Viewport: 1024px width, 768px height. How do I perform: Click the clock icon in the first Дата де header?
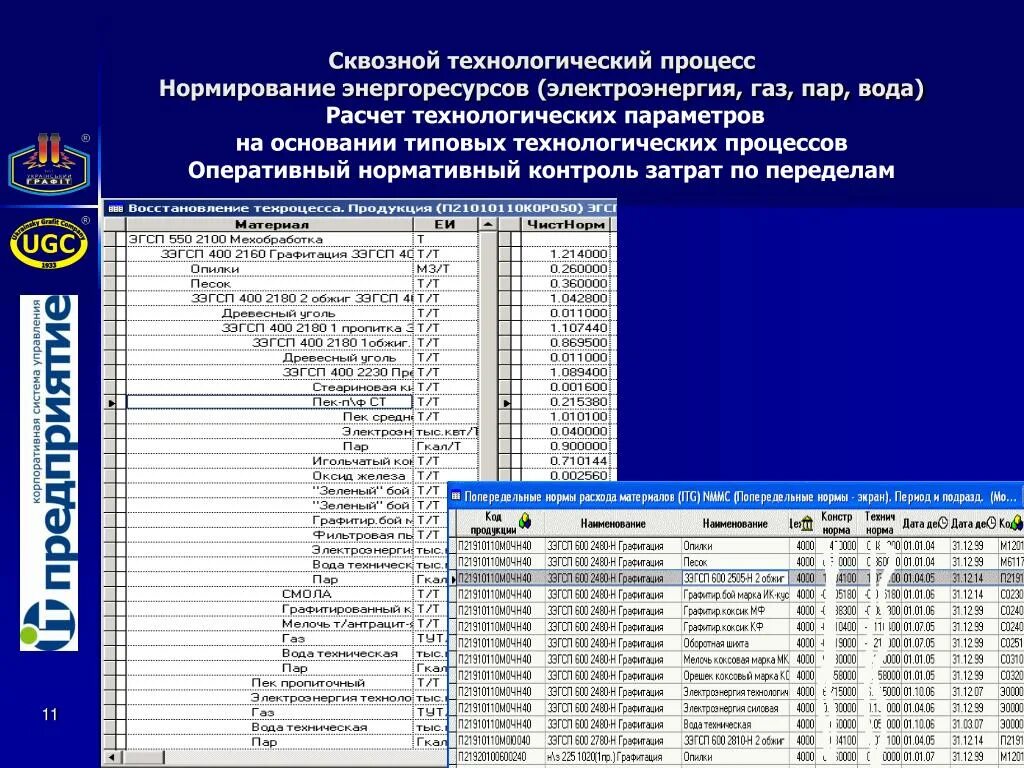(x=943, y=521)
